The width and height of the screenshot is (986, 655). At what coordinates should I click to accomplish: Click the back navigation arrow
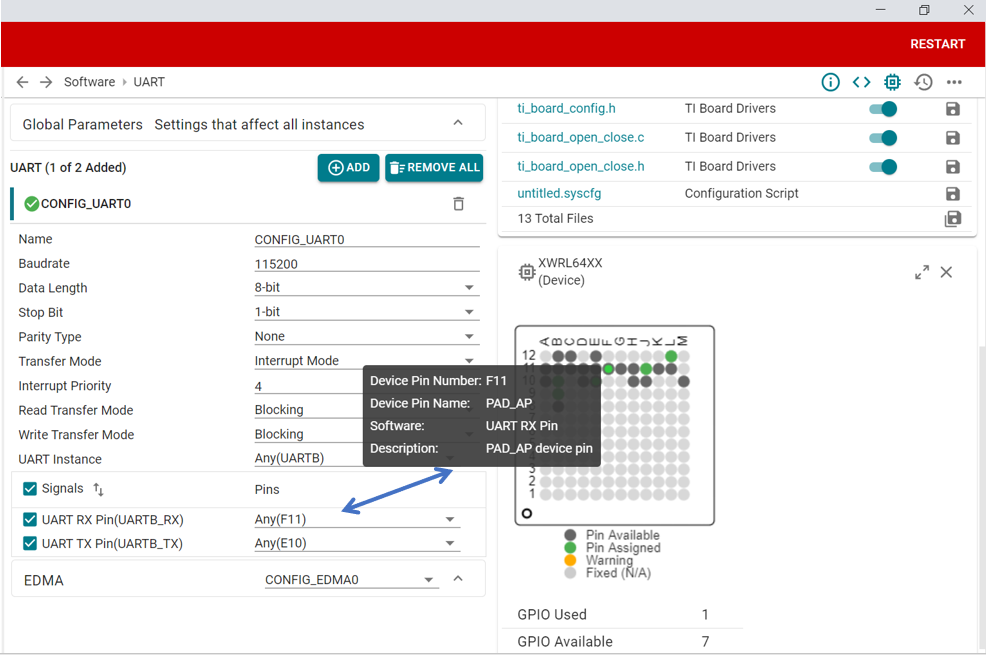22,82
